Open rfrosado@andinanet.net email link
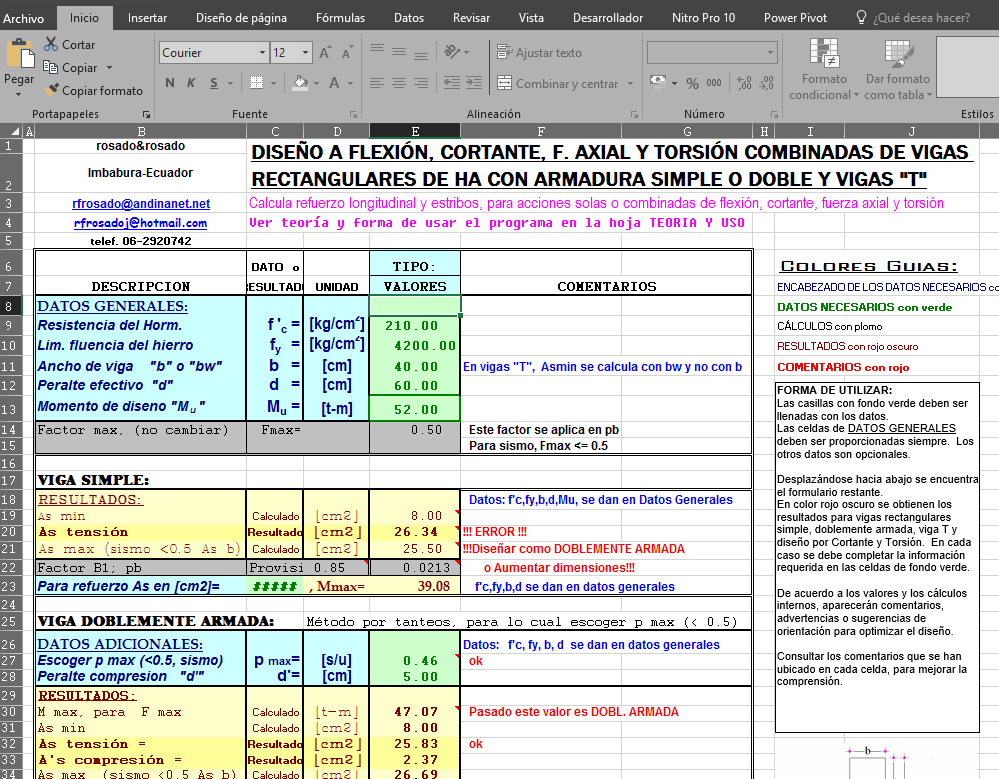Viewport: 999px width, 779px height. pyautogui.click(x=141, y=203)
